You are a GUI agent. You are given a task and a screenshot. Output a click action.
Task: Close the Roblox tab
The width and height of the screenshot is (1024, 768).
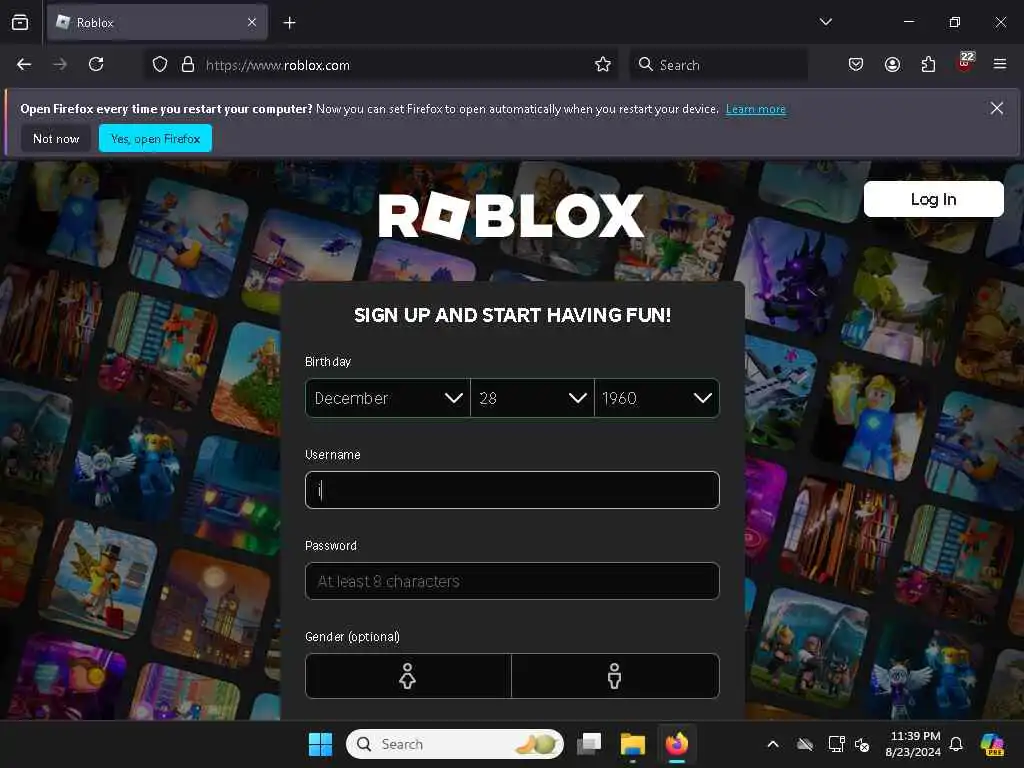click(252, 22)
